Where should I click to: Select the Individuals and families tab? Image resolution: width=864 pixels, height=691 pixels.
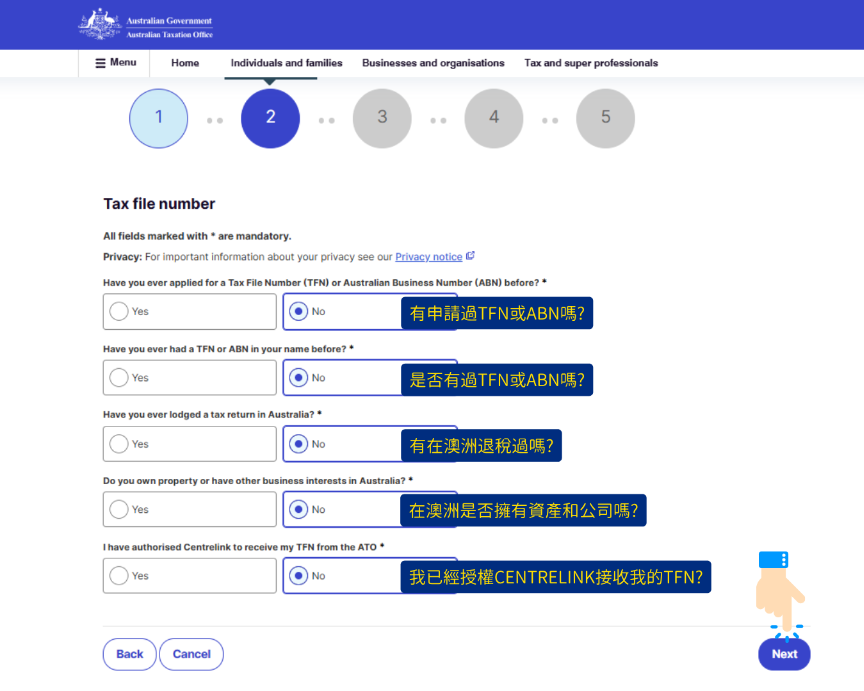(x=286, y=62)
